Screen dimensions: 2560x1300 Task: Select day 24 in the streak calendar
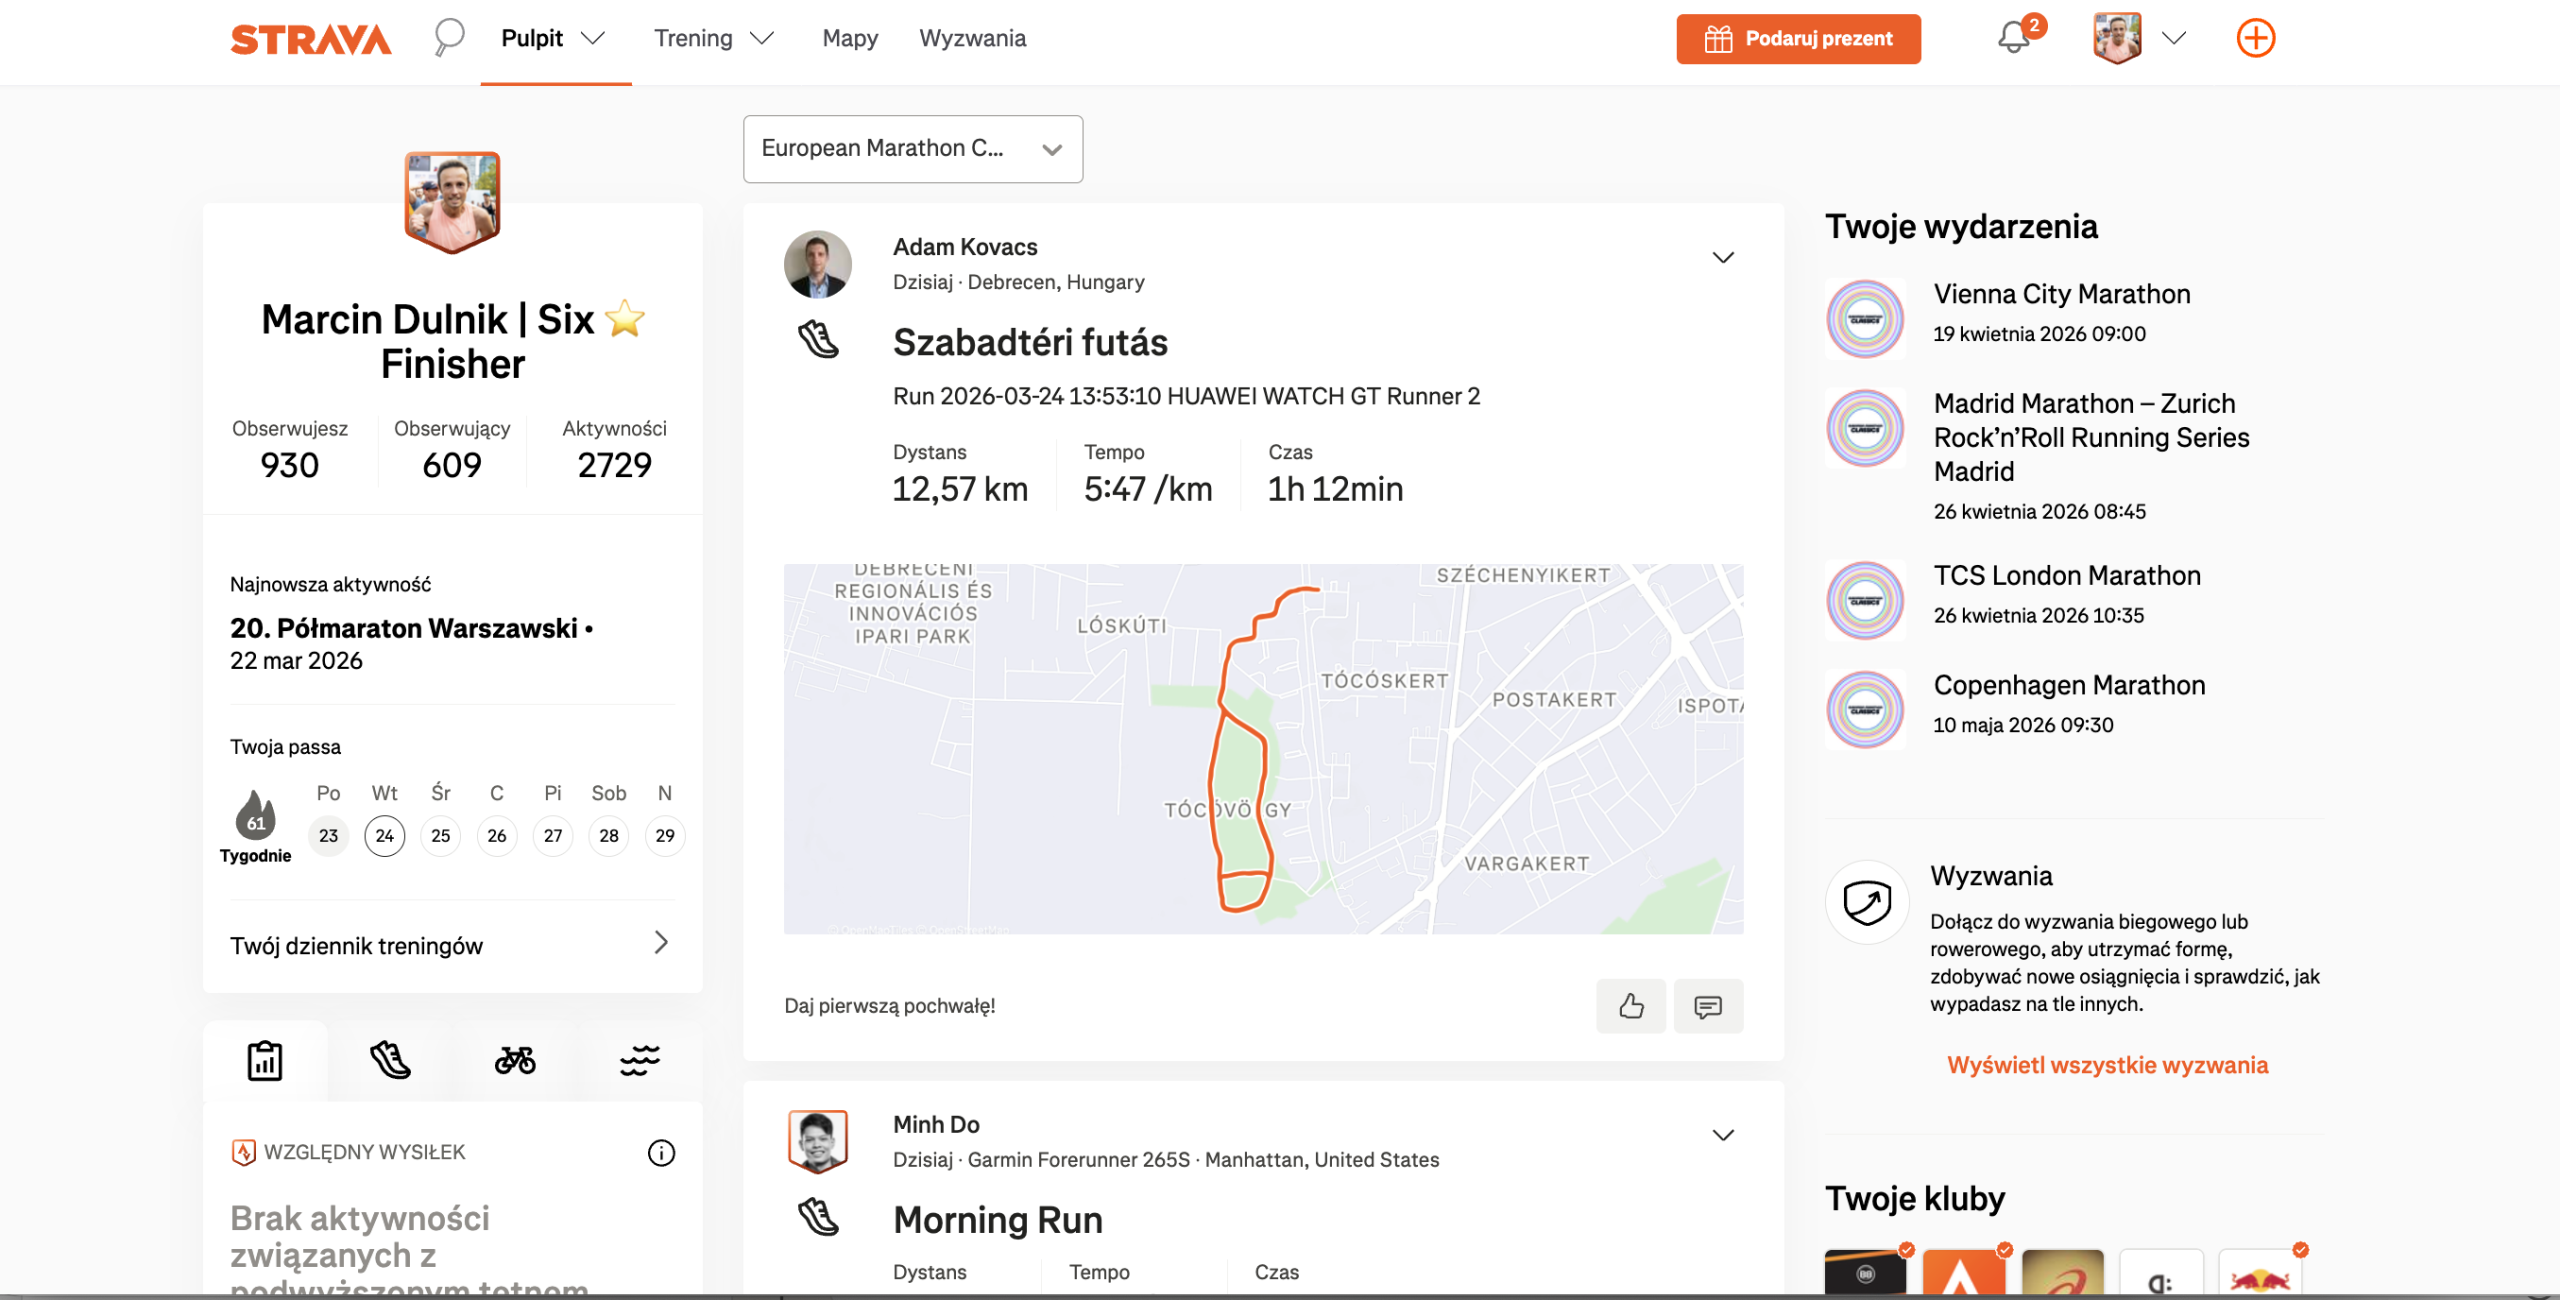pos(385,836)
